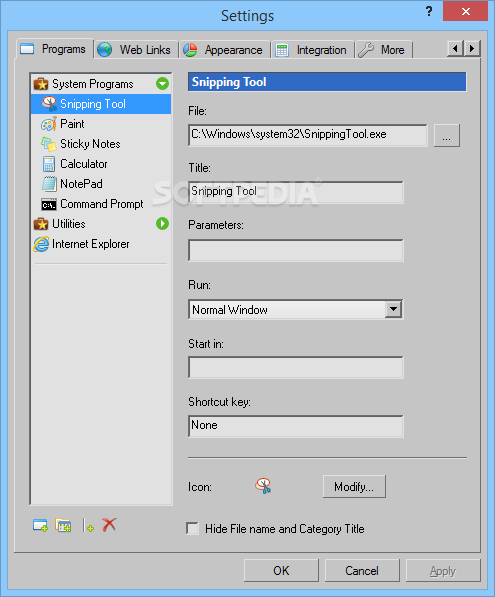Screen dimensions: 495x597
Task: Browse for file with the ... button
Action: click(447, 135)
